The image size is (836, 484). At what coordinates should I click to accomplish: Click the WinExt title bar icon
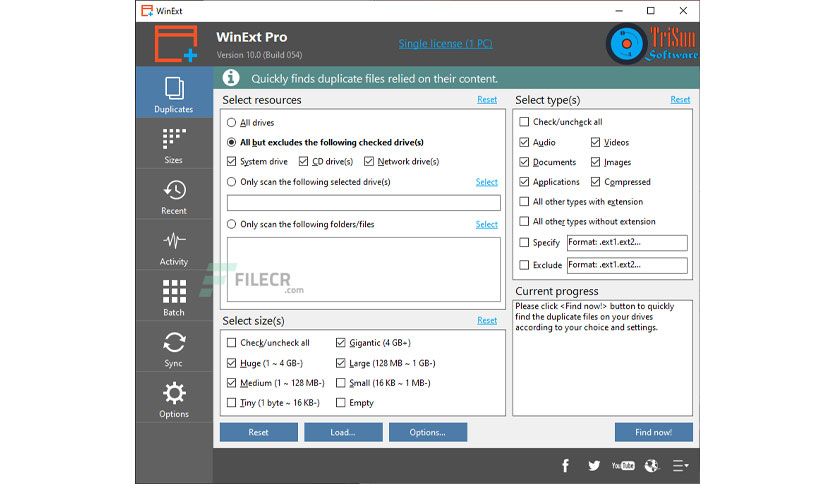click(147, 11)
